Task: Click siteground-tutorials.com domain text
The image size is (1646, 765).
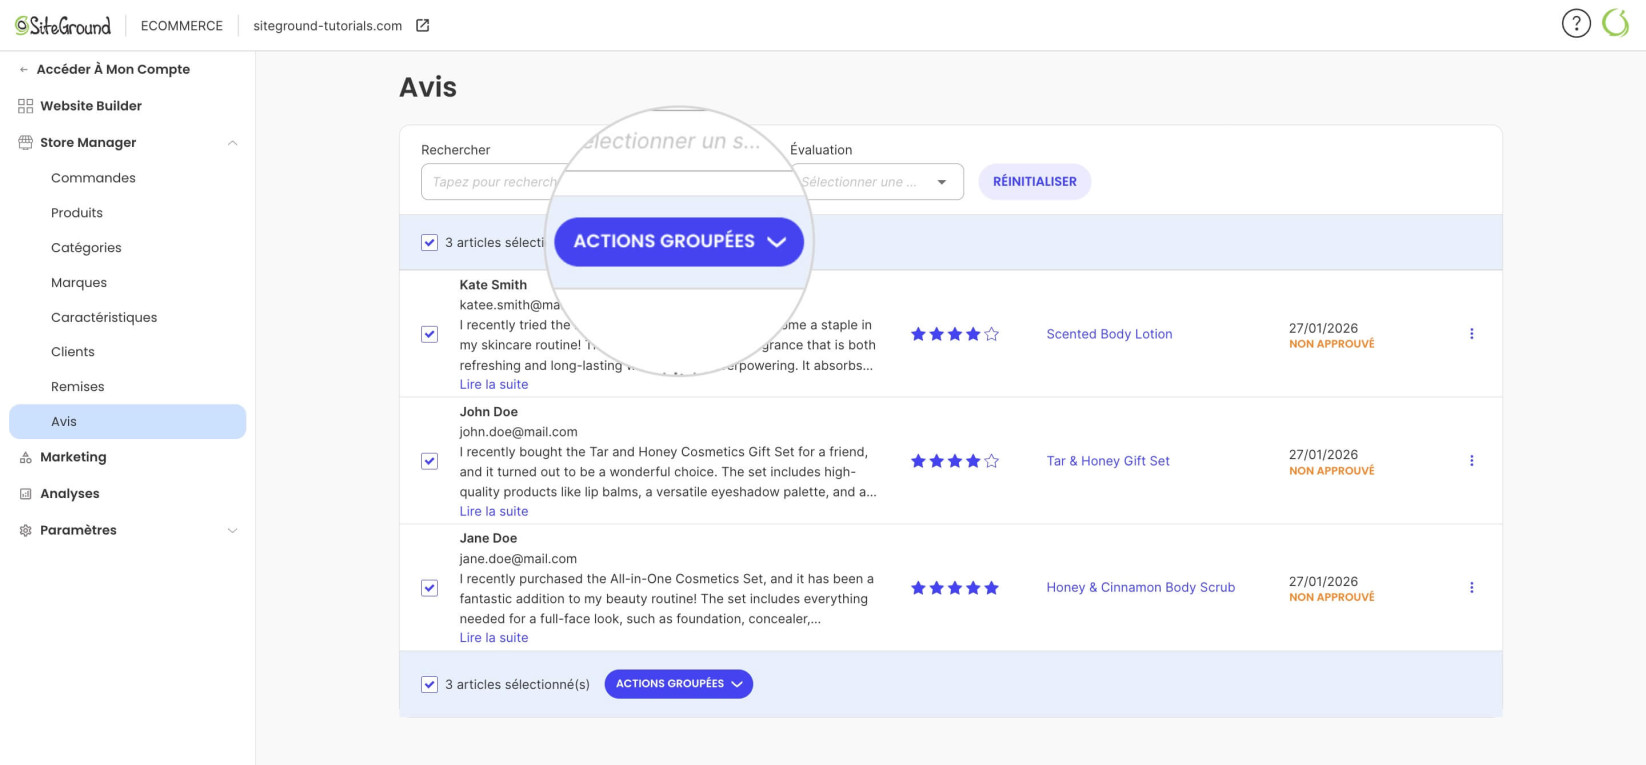Action: [x=328, y=26]
